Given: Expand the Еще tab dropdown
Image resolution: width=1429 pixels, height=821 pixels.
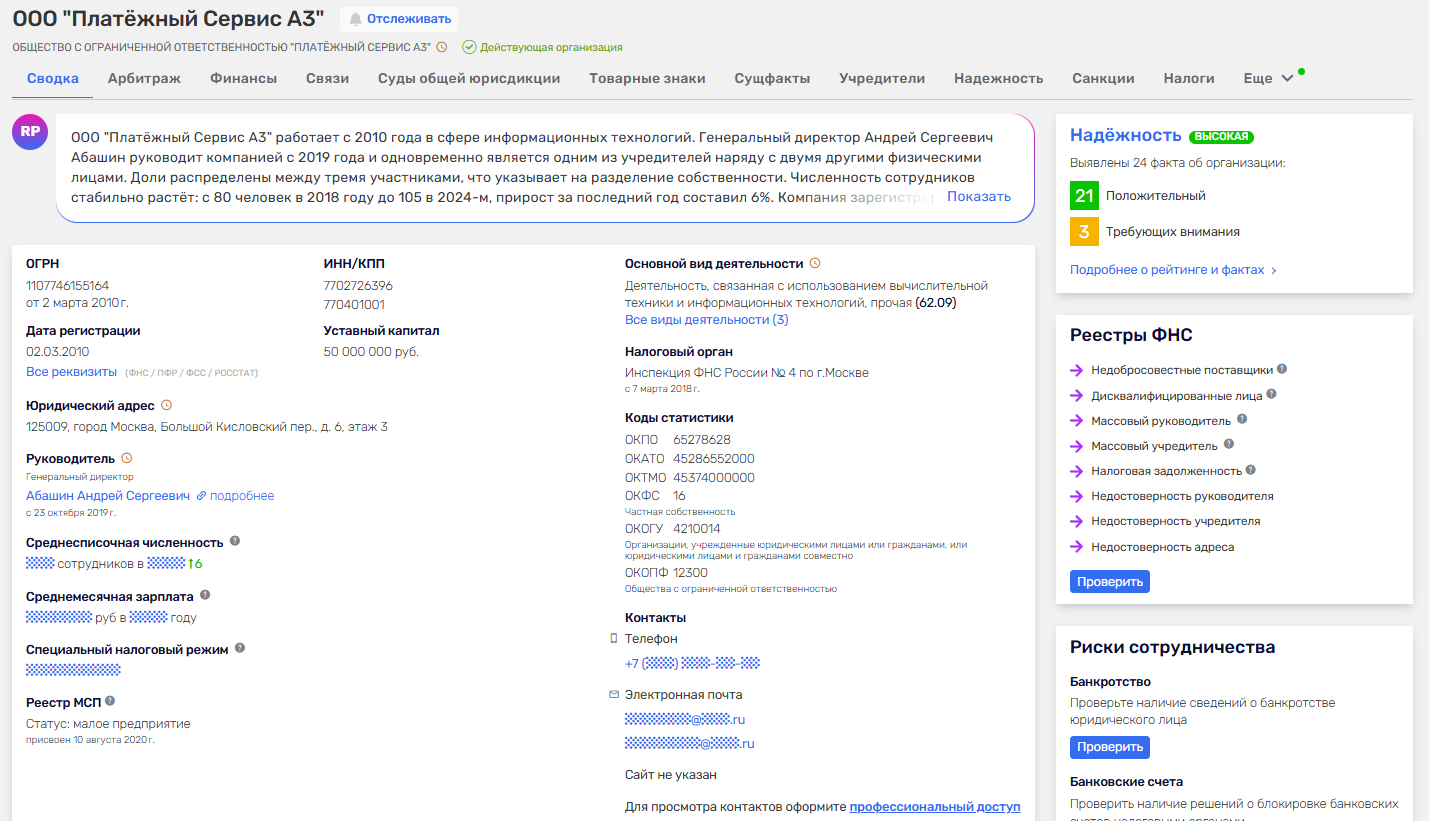Looking at the screenshot, I should click(1268, 78).
